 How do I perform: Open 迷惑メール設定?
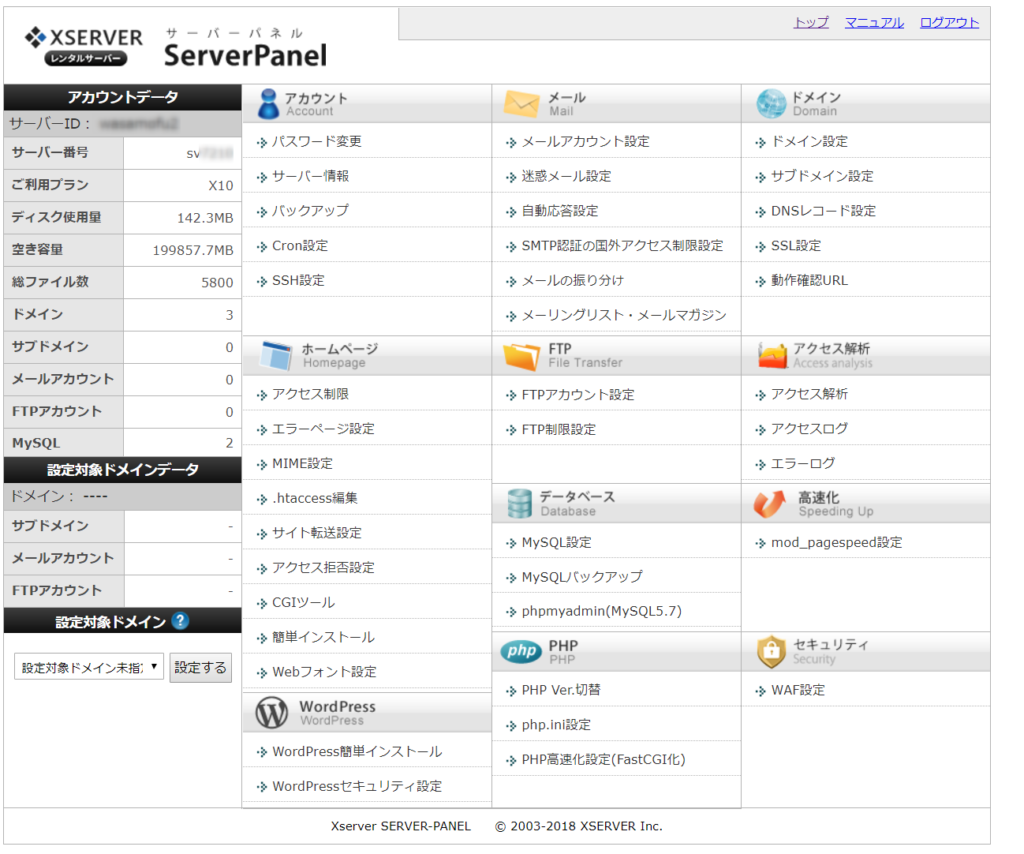click(x=566, y=176)
